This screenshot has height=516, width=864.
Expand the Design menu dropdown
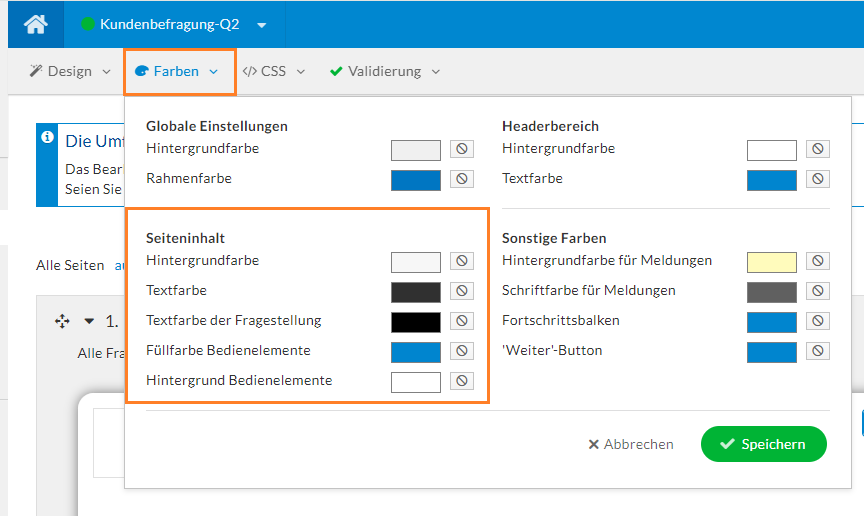(70, 72)
